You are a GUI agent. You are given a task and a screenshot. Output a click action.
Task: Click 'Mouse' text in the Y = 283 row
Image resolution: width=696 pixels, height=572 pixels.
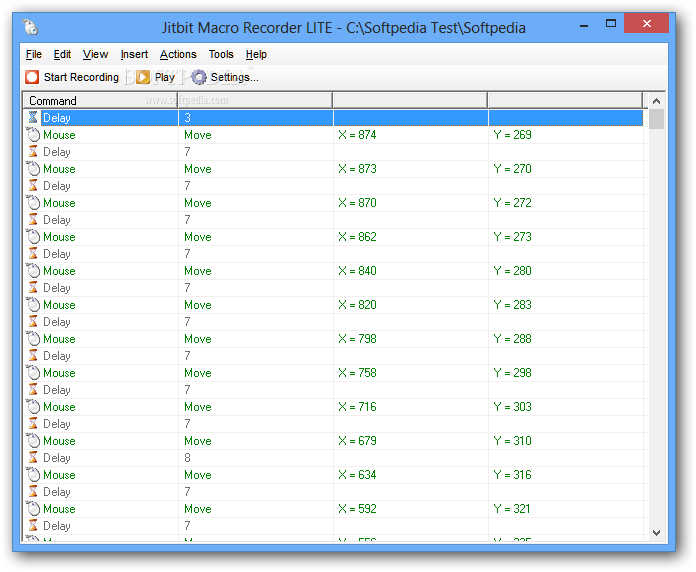(59, 305)
